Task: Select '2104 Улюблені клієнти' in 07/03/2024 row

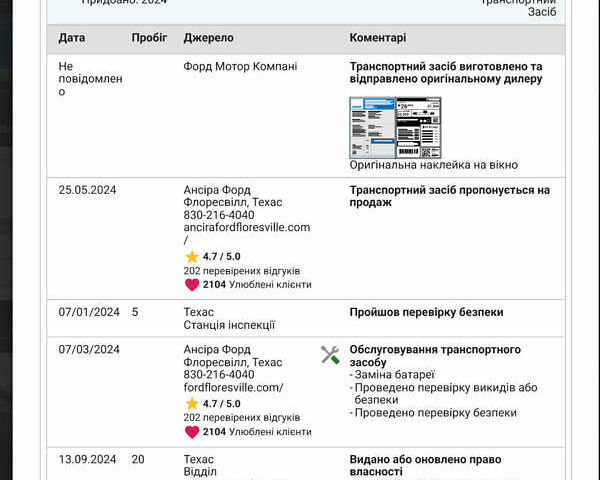Action: click(x=256, y=432)
